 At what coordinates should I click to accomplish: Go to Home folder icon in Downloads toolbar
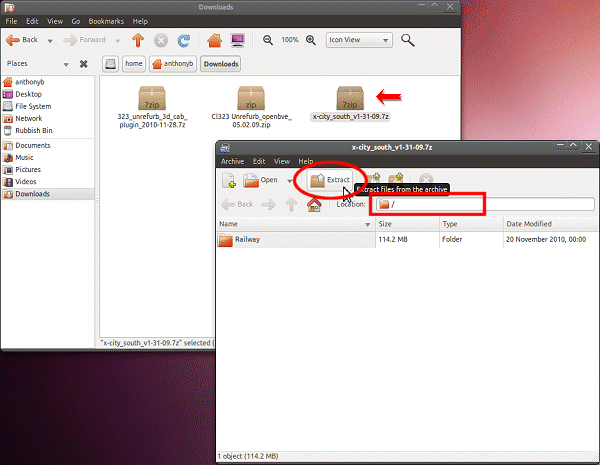coord(214,40)
